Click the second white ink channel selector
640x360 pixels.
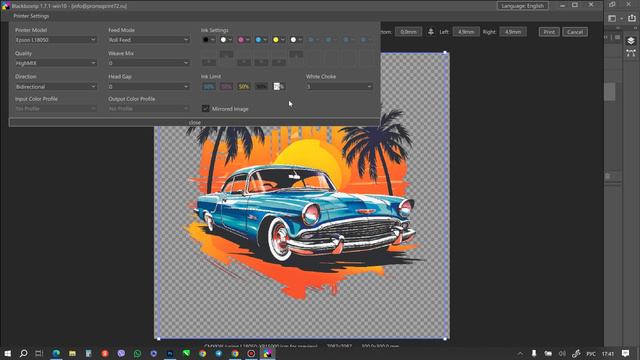coord(296,40)
